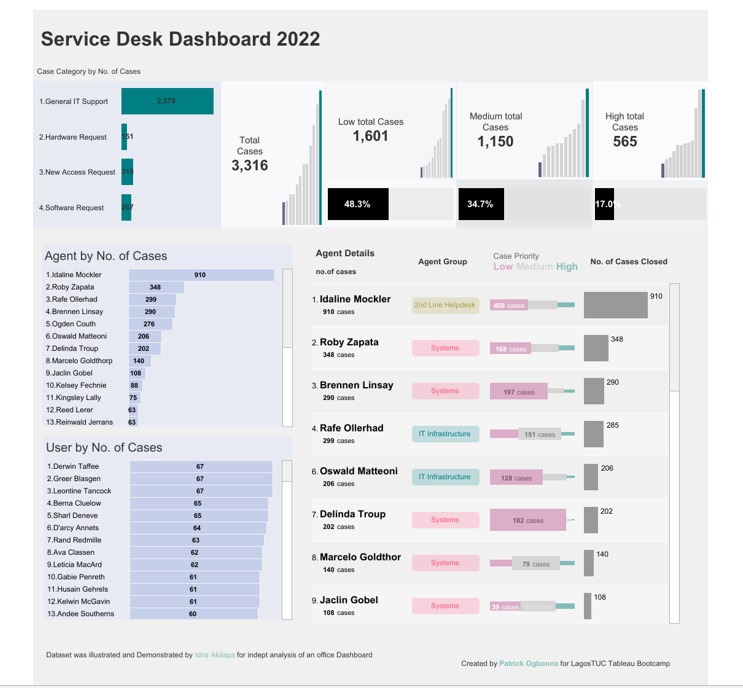This screenshot has width=743, height=688.
Task: Click Marcelo Goldthor's 79 cases priority bar
Action: pyautogui.click(x=536, y=563)
